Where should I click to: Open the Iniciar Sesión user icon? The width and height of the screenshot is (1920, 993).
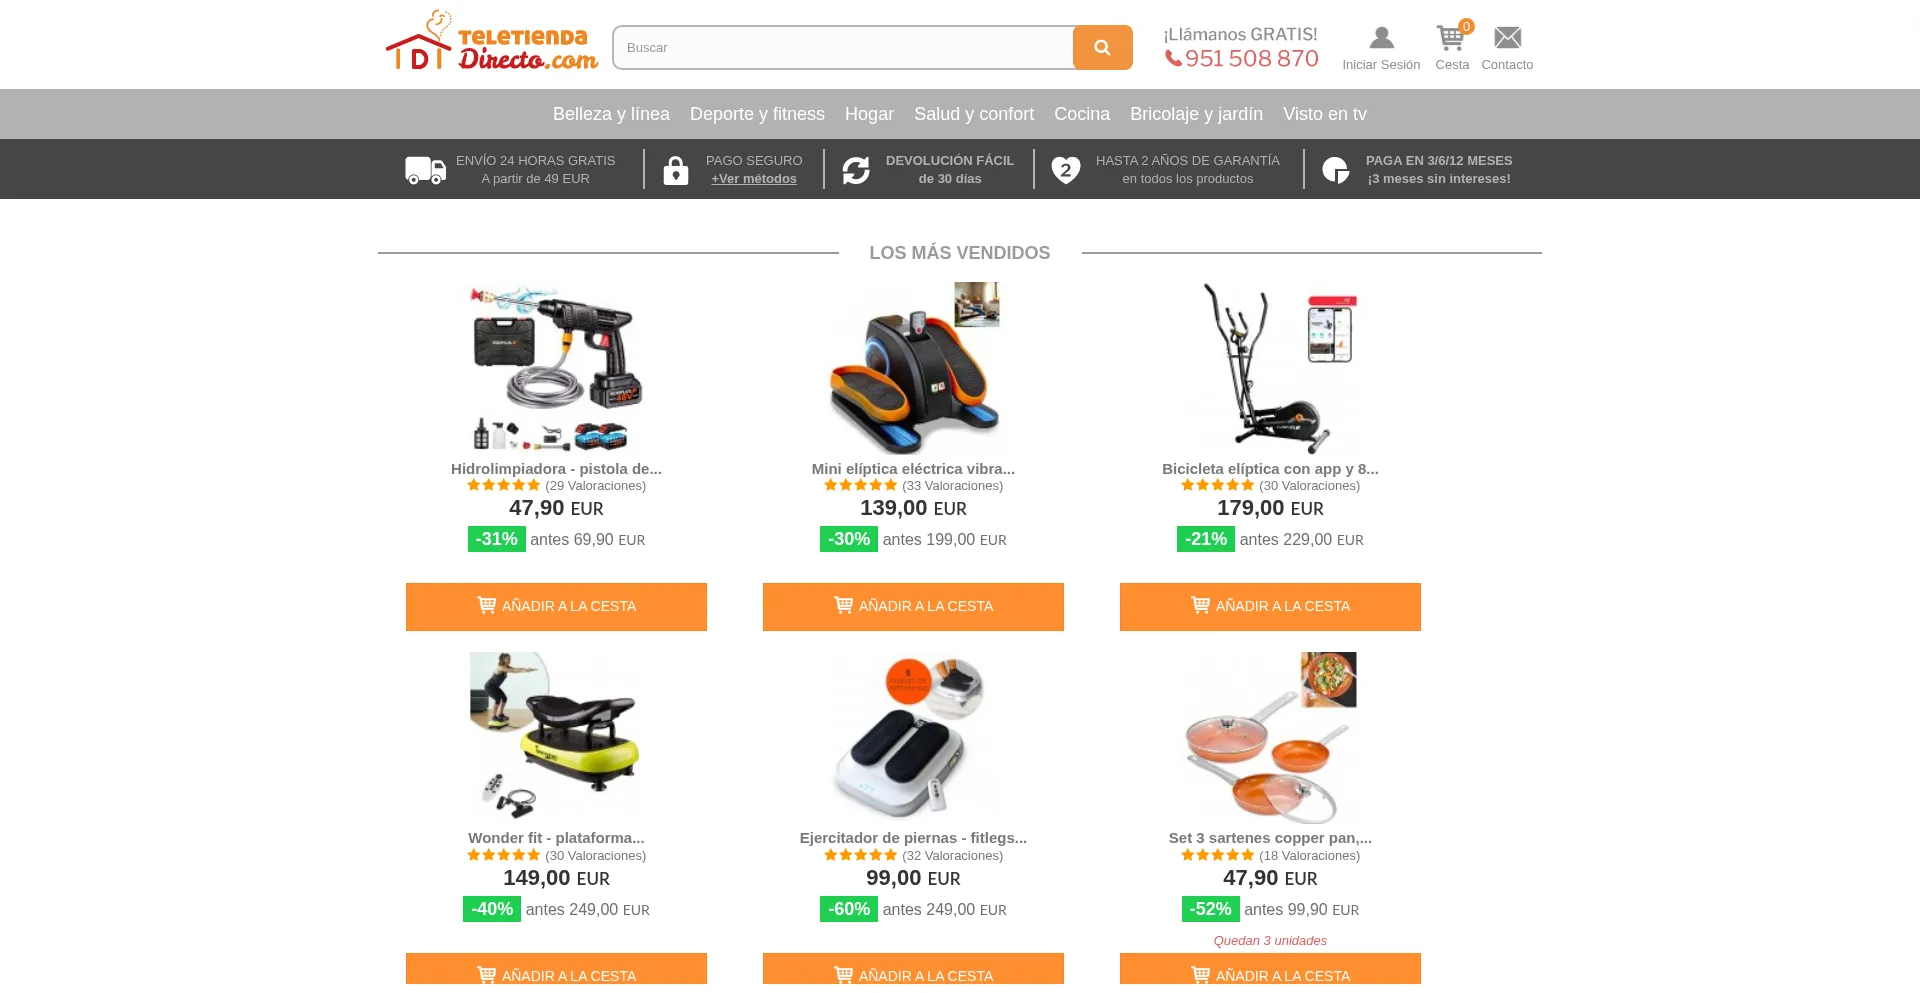pyautogui.click(x=1381, y=38)
